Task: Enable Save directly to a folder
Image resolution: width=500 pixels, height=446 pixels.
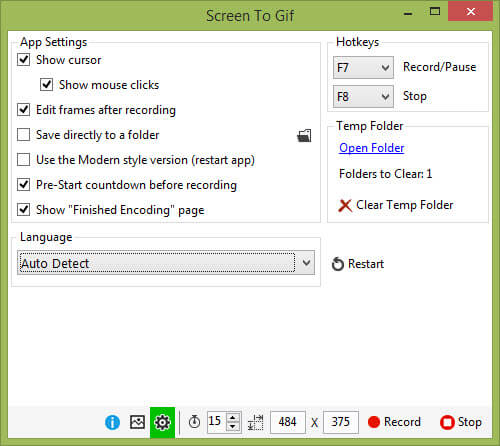Action: 24,135
